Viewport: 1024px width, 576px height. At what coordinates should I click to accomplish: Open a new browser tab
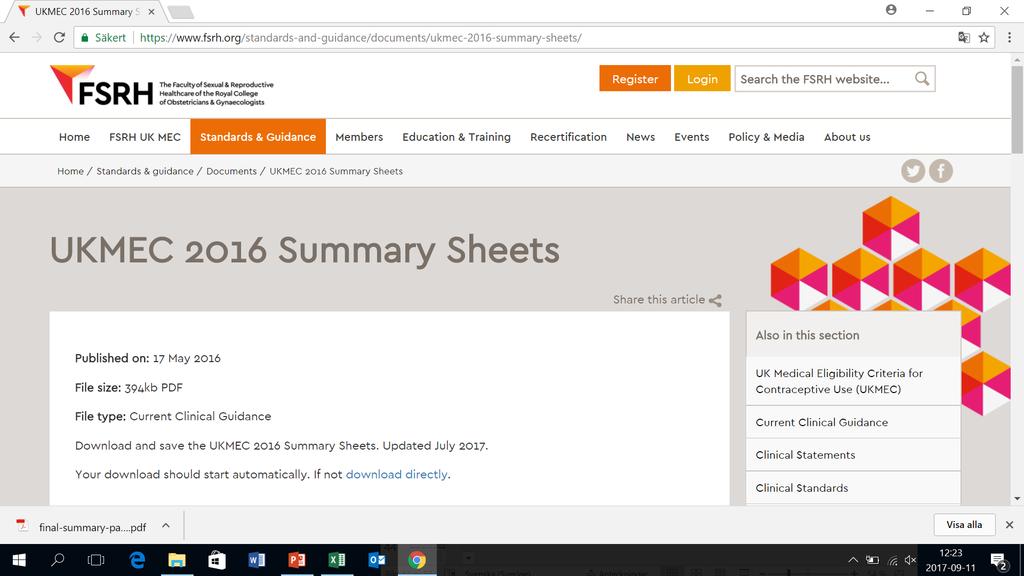tap(180, 12)
